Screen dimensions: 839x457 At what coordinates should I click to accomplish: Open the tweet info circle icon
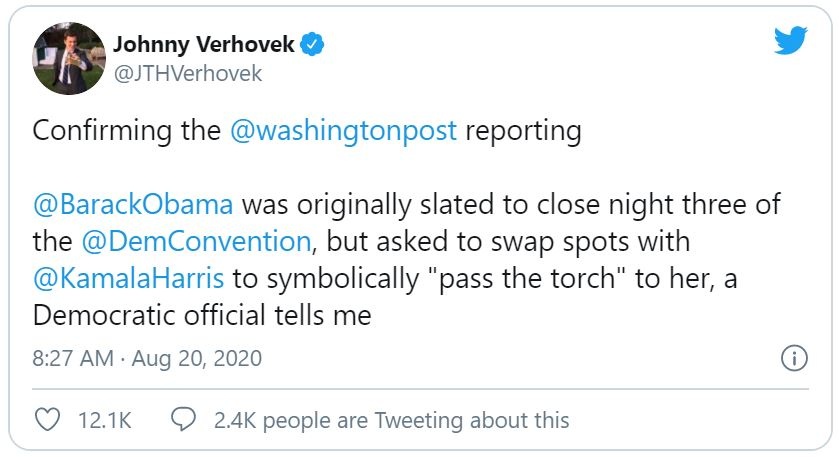pyautogui.click(x=792, y=358)
